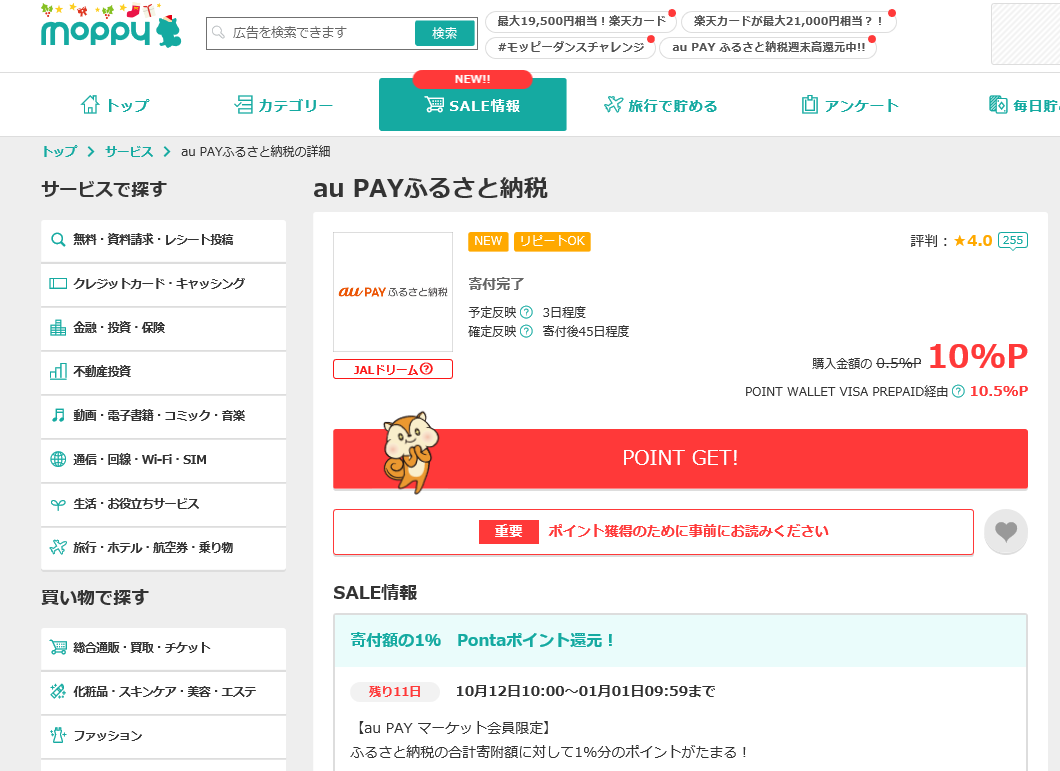Open the 楽天カードが最大21,000円相当?! tag
The height and width of the screenshot is (771, 1060).
tap(788, 21)
